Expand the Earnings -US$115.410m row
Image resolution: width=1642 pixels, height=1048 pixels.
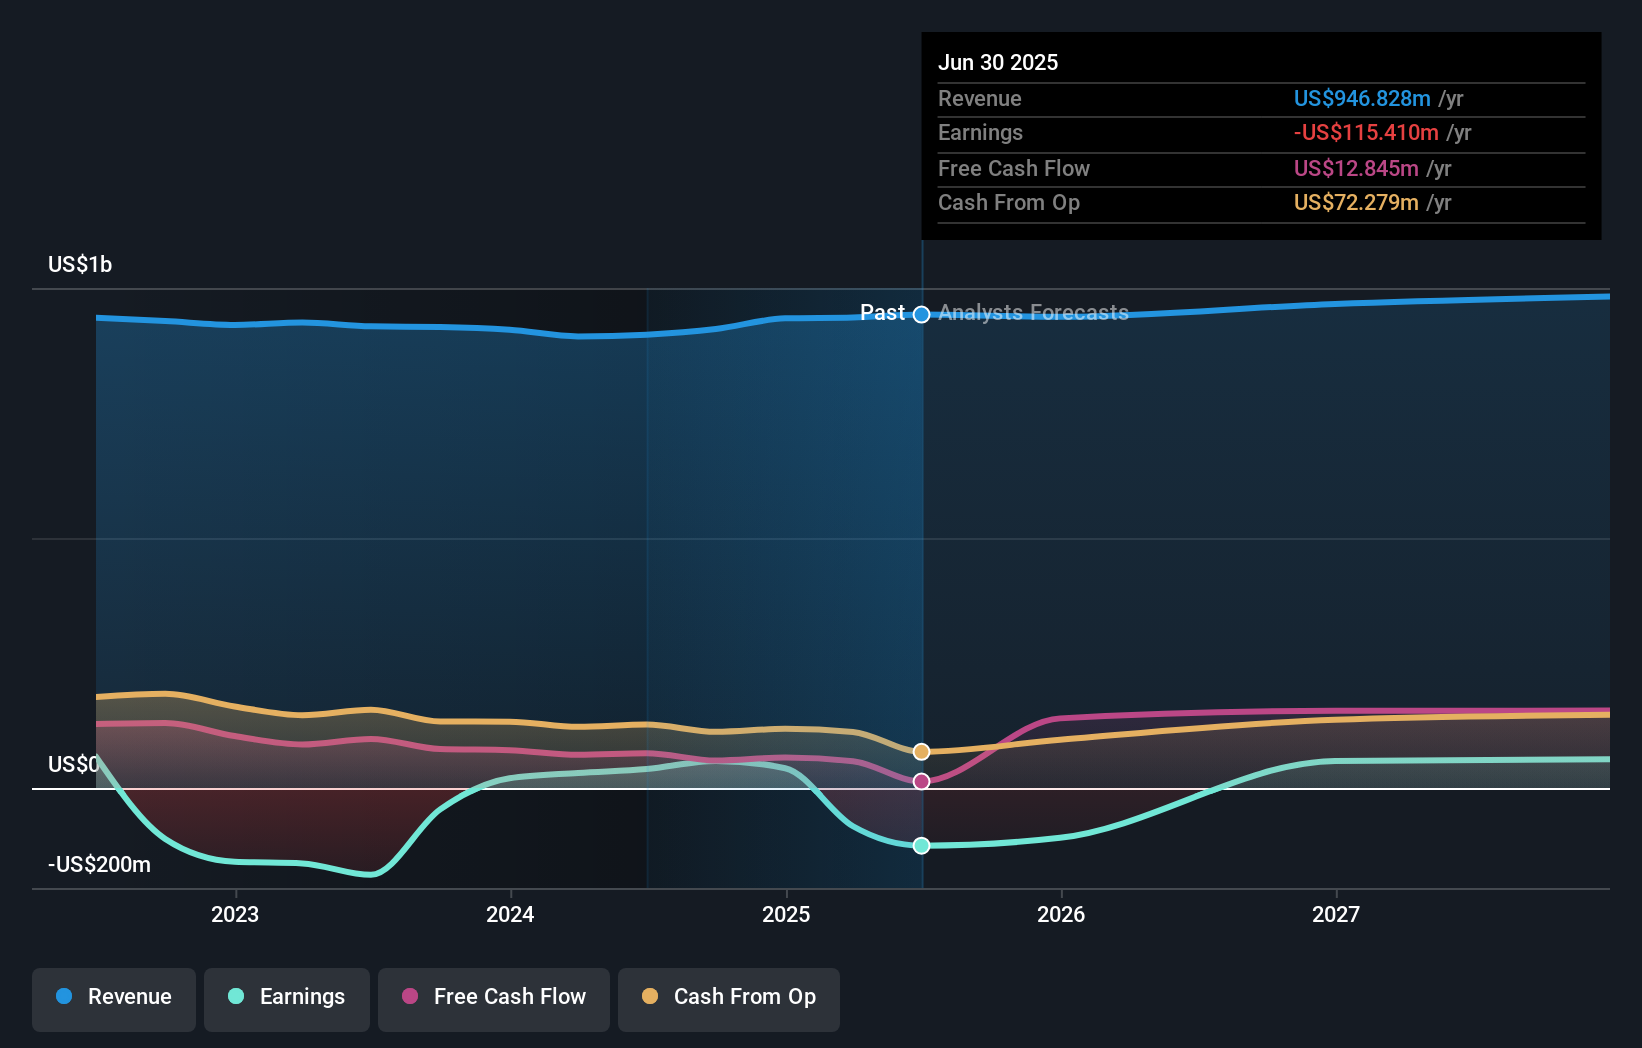point(1366,132)
